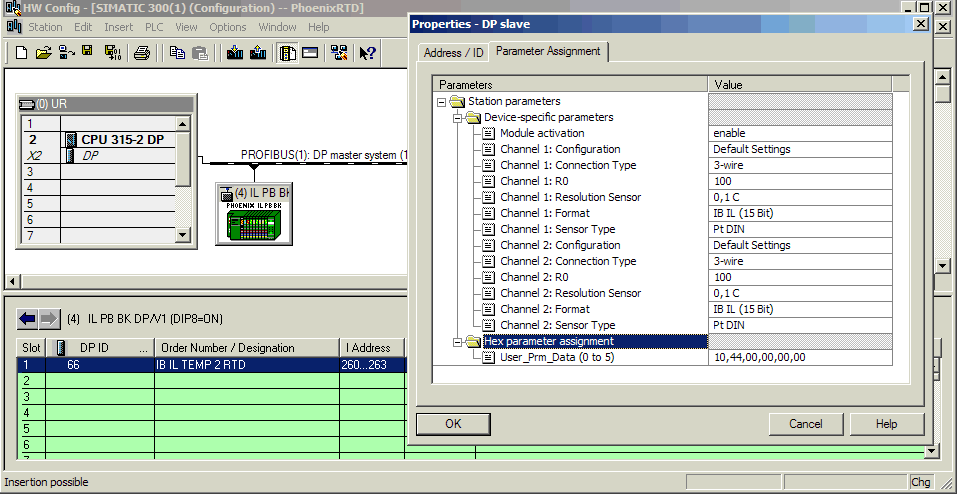Image resolution: width=957 pixels, height=494 pixels.
Task: Confirm the dialog with OK
Action: pyautogui.click(x=453, y=424)
